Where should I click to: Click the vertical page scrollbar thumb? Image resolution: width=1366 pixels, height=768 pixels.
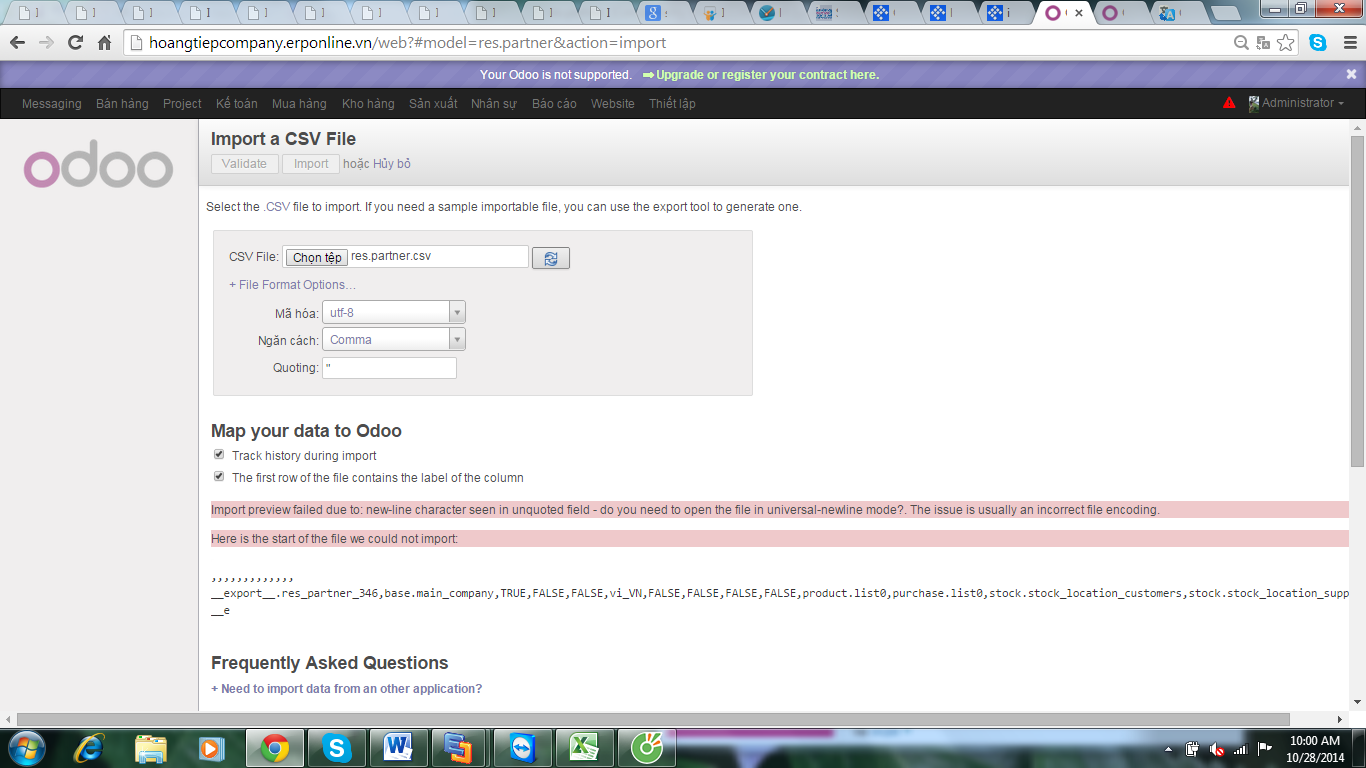coord(1357,300)
